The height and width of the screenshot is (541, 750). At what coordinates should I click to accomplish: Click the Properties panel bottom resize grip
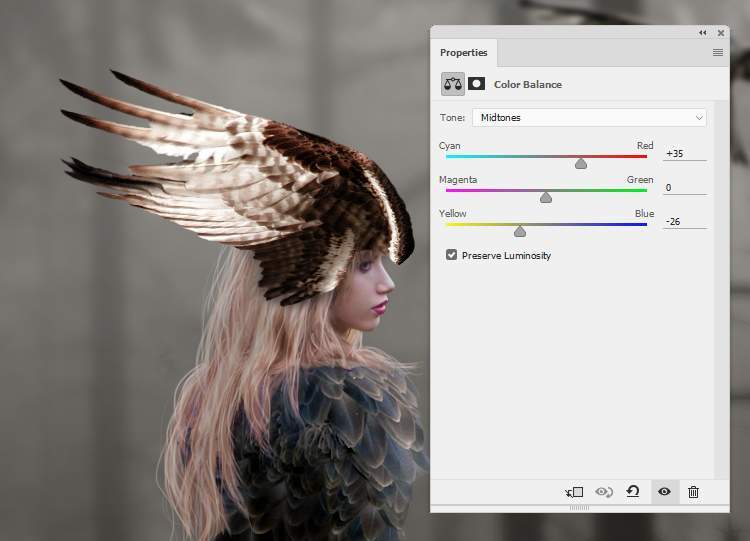[579, 508]
